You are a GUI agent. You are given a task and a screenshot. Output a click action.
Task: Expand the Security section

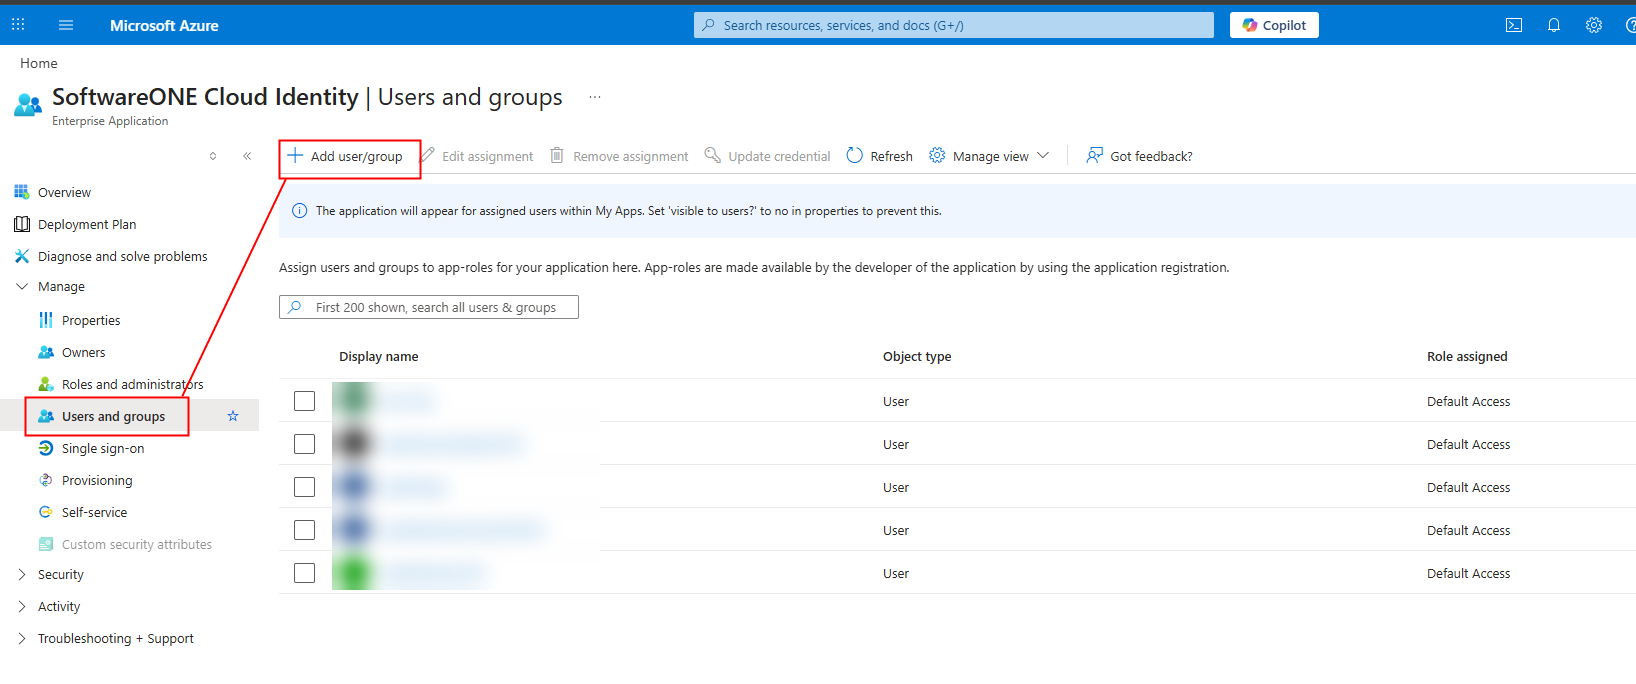(x=22, y=574)
